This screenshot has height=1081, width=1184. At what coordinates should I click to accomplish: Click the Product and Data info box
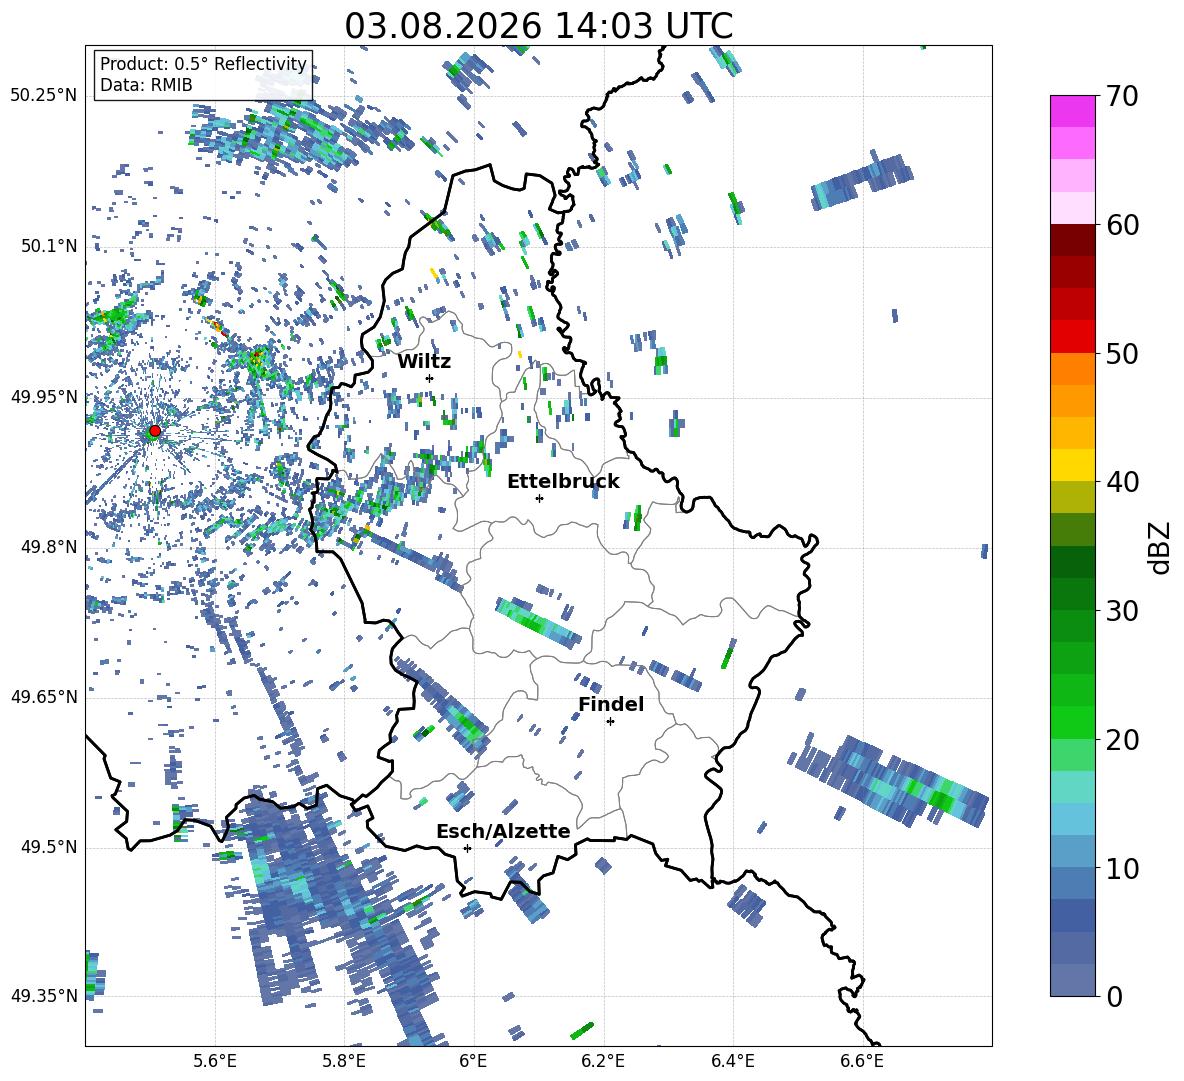[203, 74]
